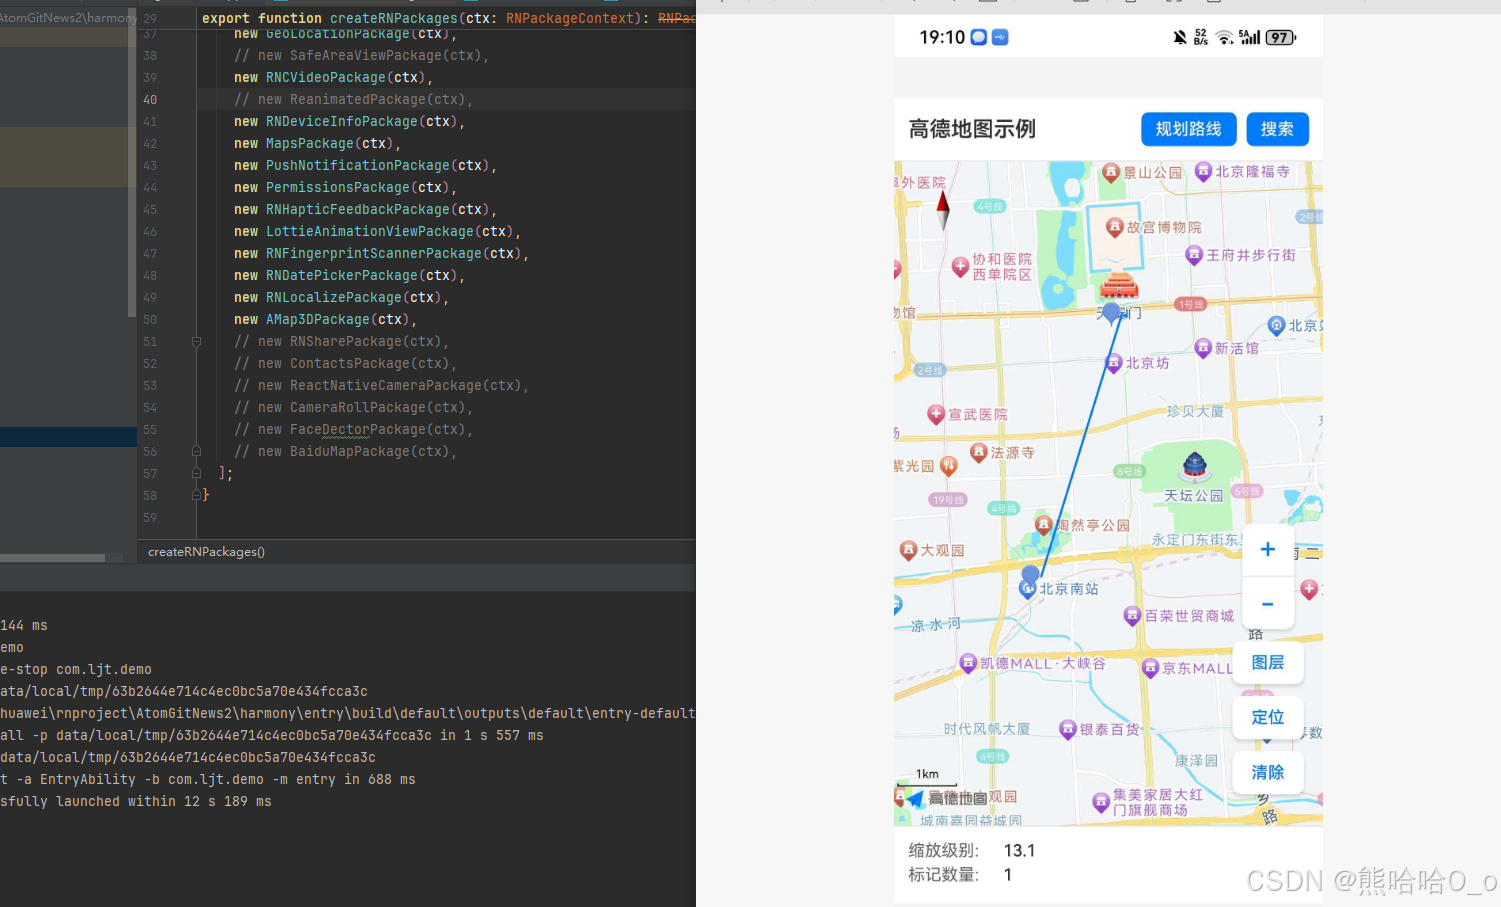
Task: Click the route end marker at 北京南站
Action: [1030, 575]
